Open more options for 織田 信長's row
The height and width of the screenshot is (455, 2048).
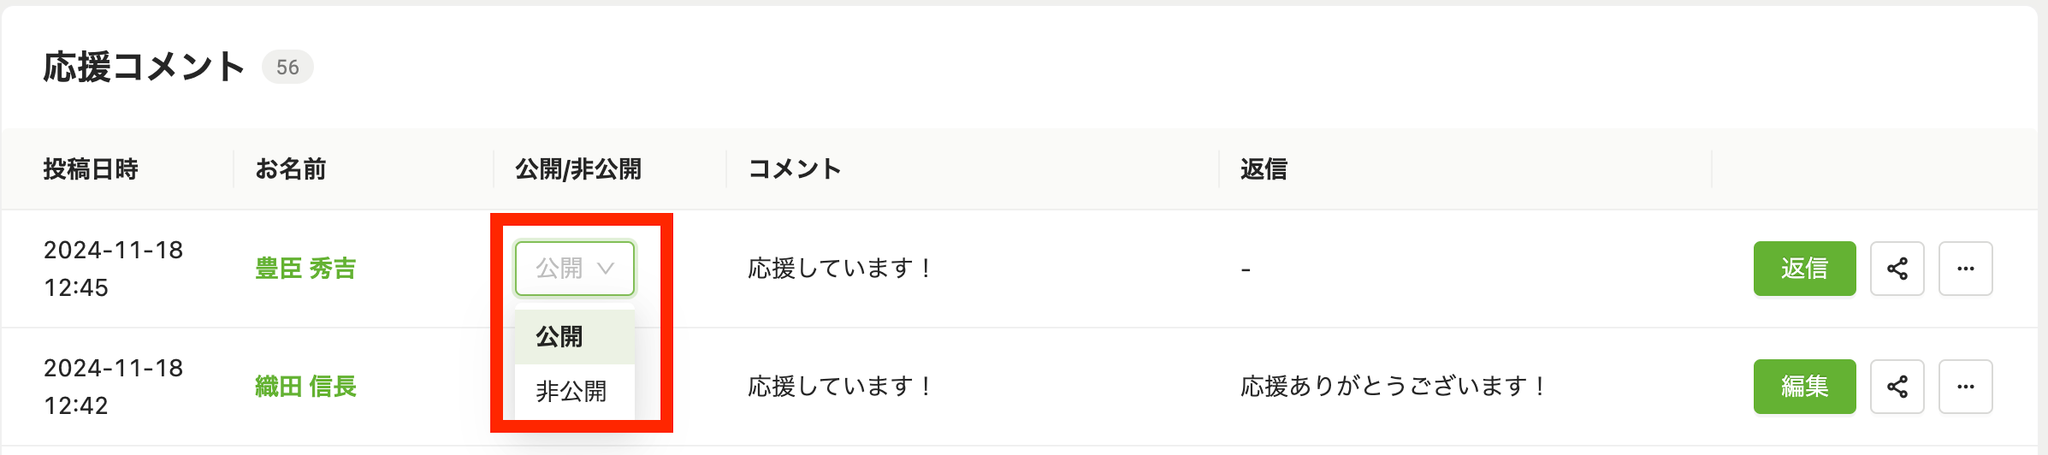click(x=1965, y=386)
